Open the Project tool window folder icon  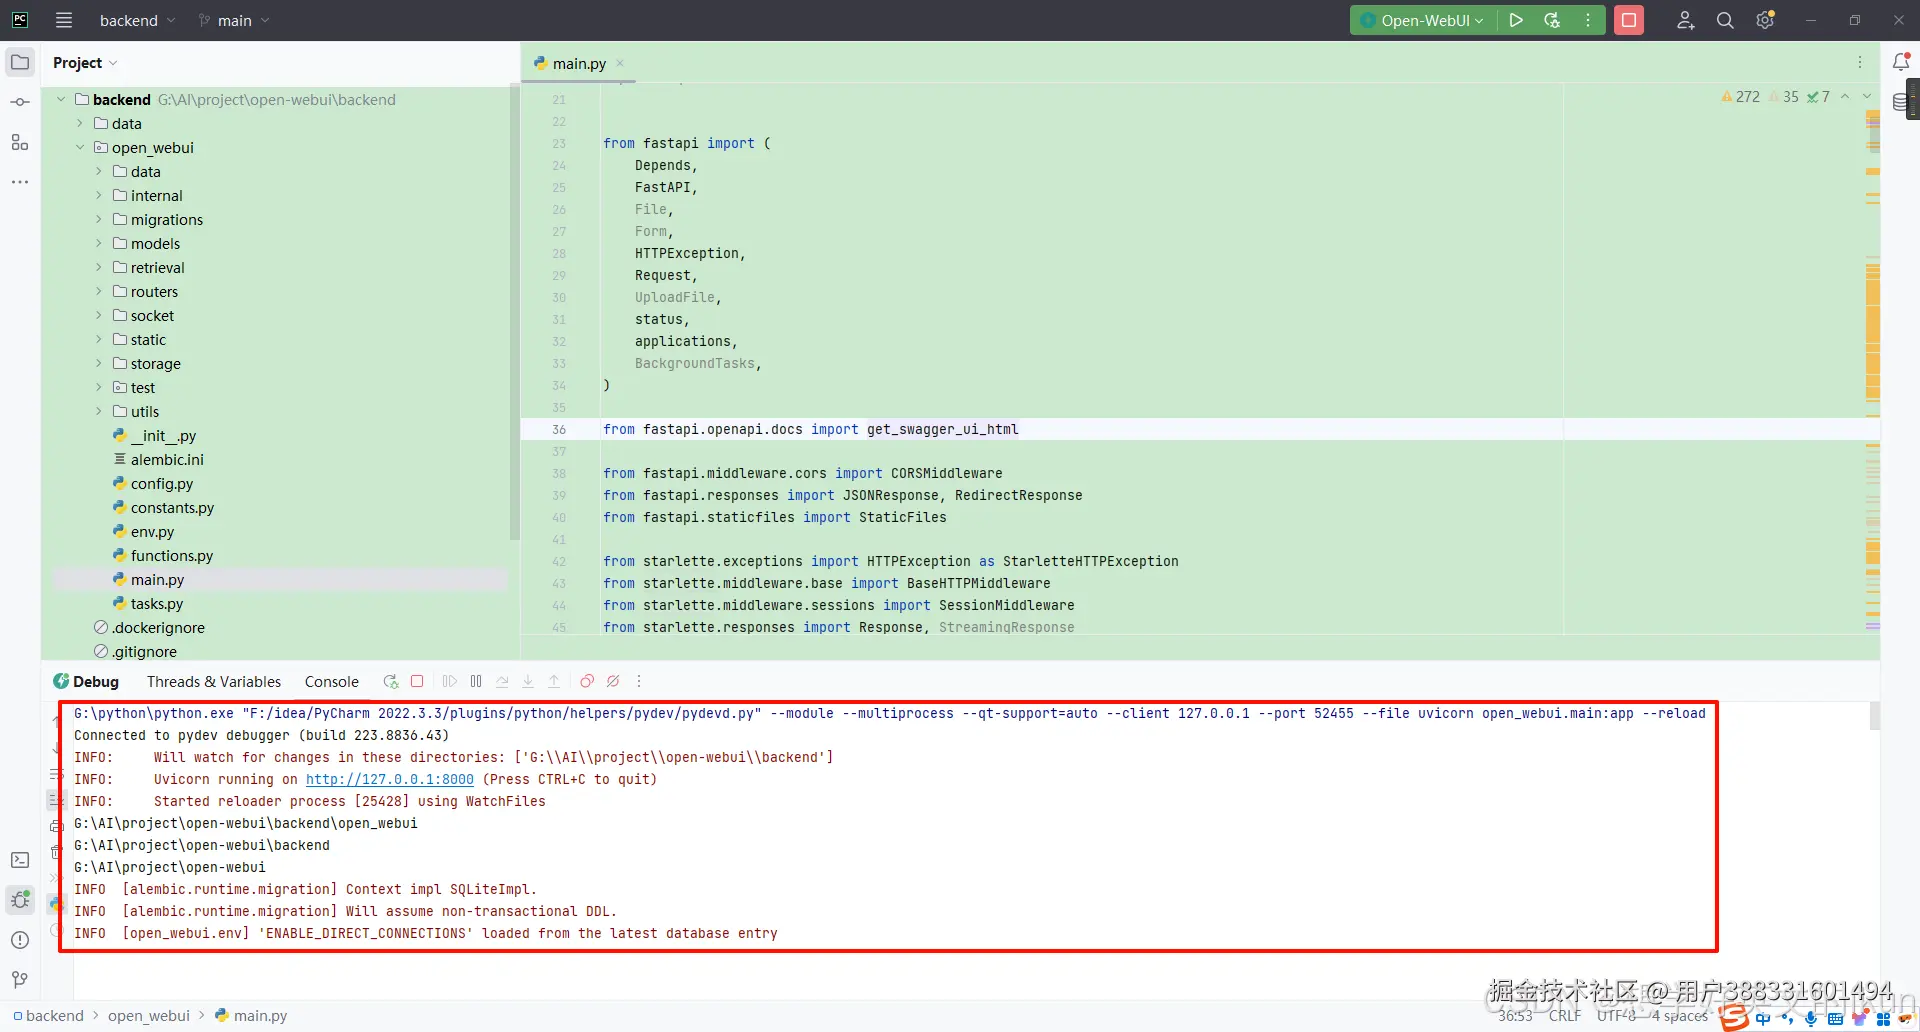(x=20, y=62)
